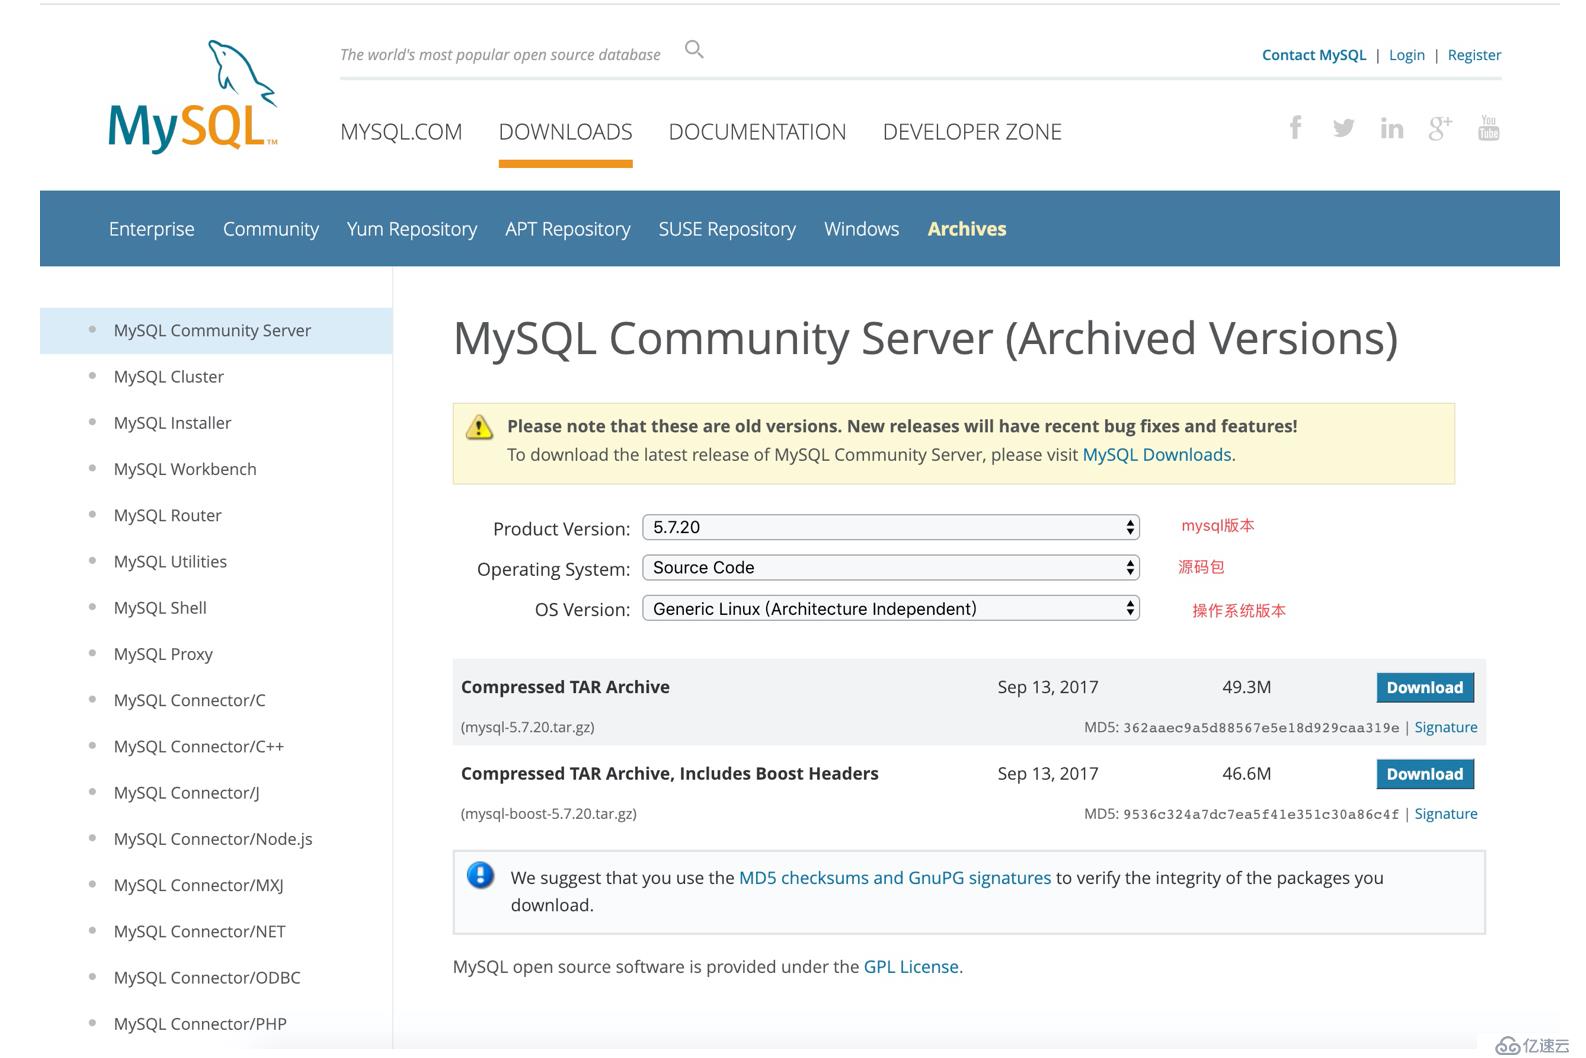Image resolution: width=1586 pixels, height=1058 pixels.
Task: Select MySQL Community Server in sidebar
Action: click(x=216, y=330)
